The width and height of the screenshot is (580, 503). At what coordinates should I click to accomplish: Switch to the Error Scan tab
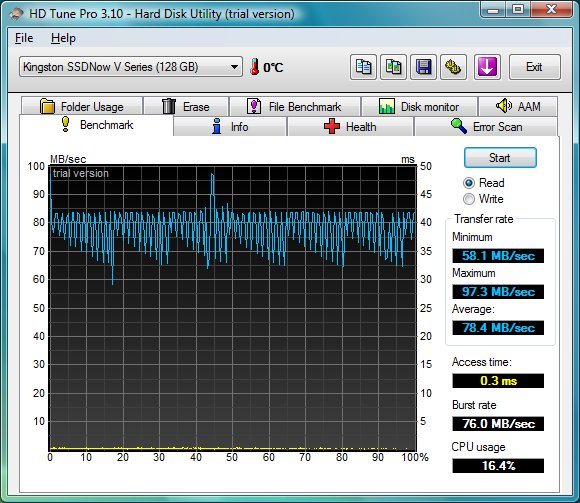(x=486, y=126)
